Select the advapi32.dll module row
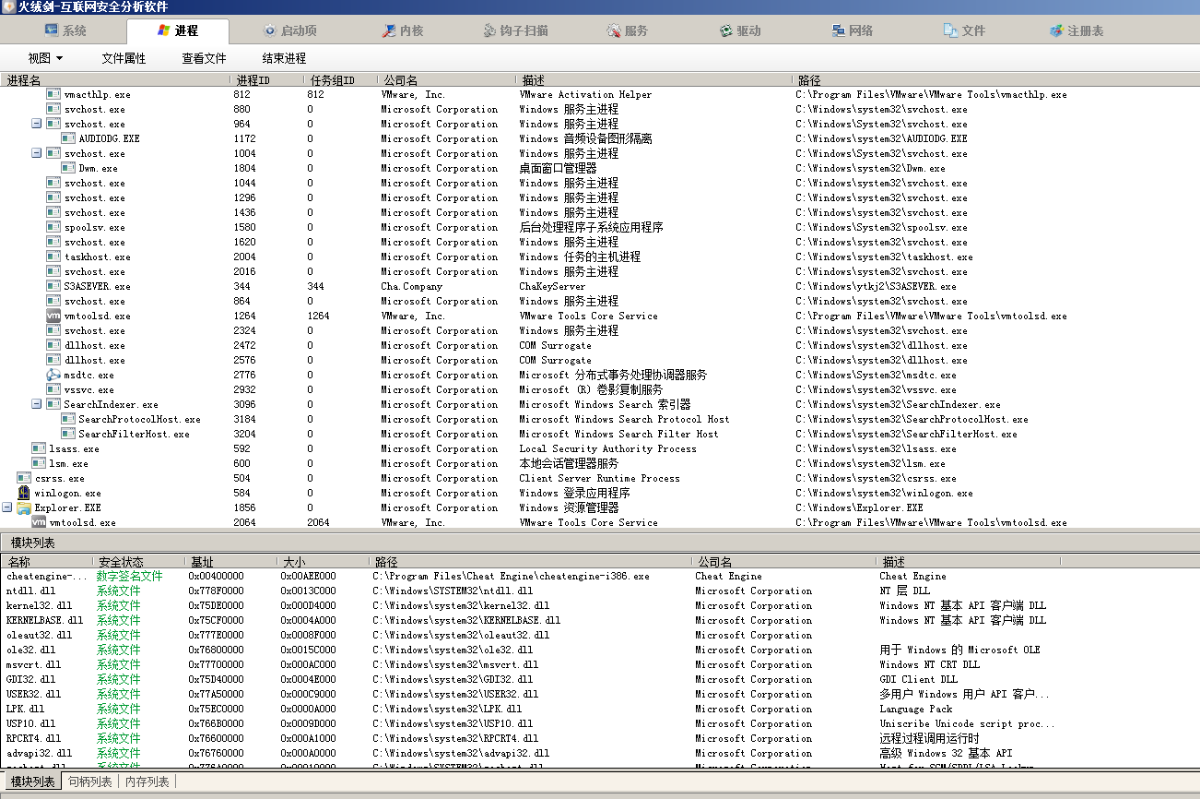This screenshot has height=799, width=1200. (x=600, y=753)
